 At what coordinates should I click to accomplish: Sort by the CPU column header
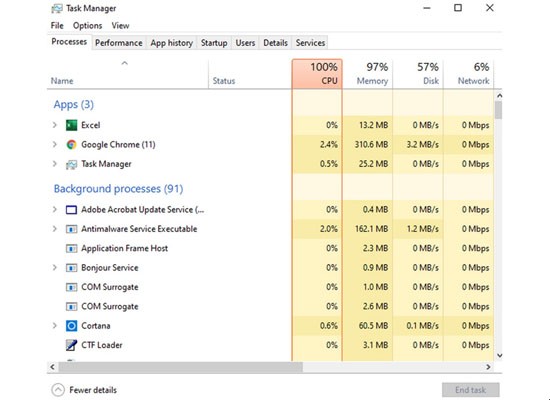tap(317, 74)
